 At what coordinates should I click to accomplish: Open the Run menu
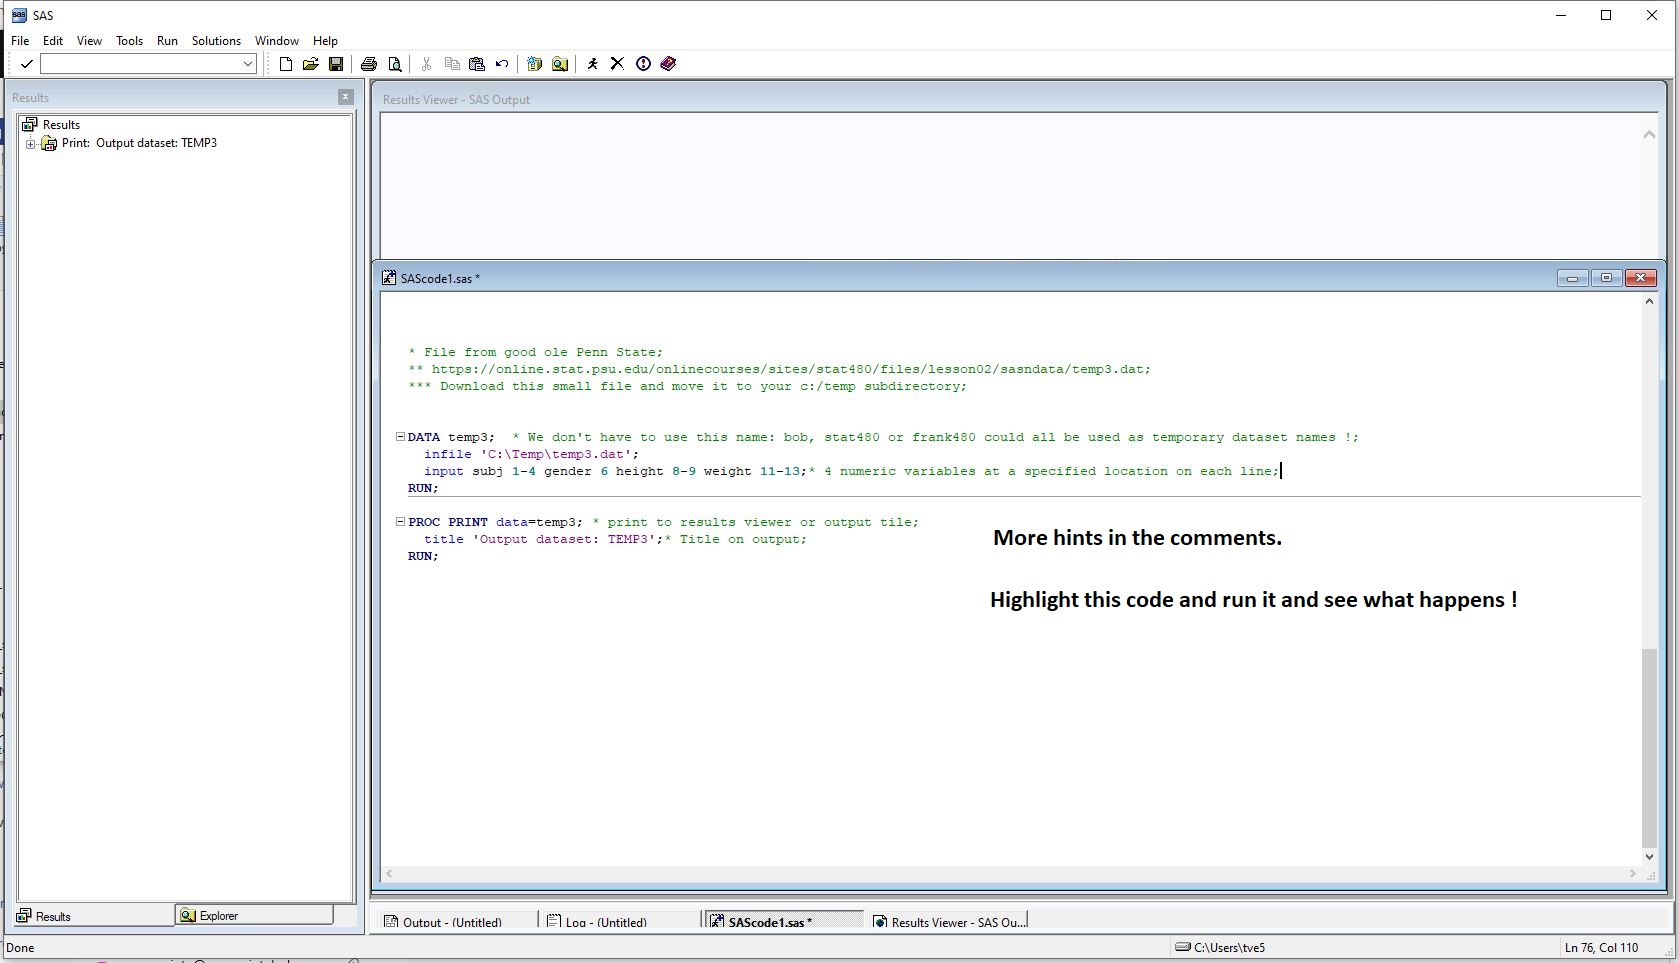point(167,41)
